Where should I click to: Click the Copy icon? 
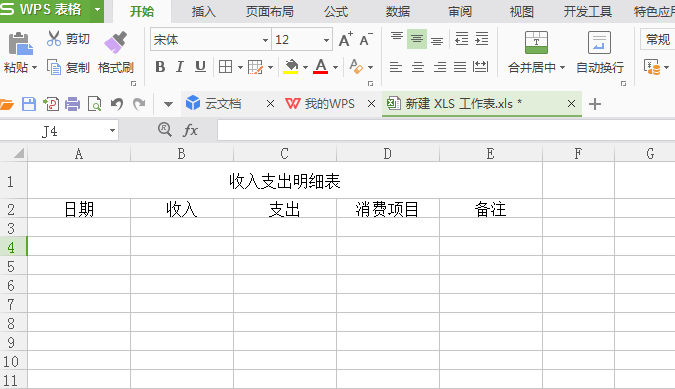[54, 67]
